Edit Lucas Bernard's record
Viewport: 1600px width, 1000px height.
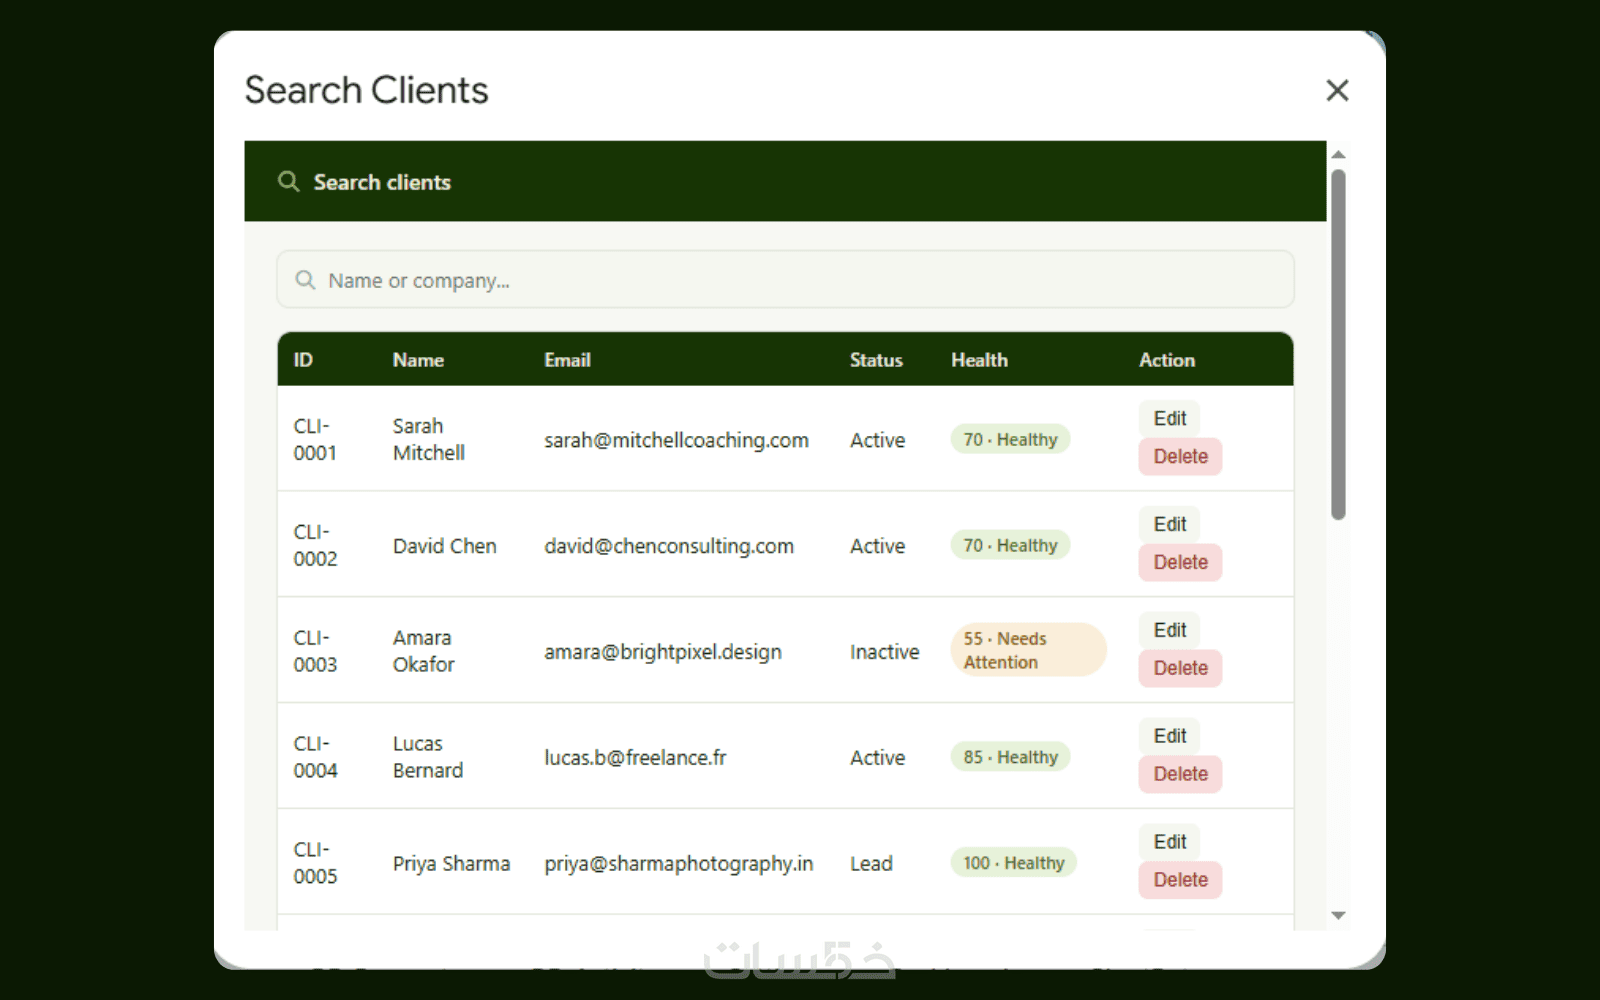pos(1169,736)
